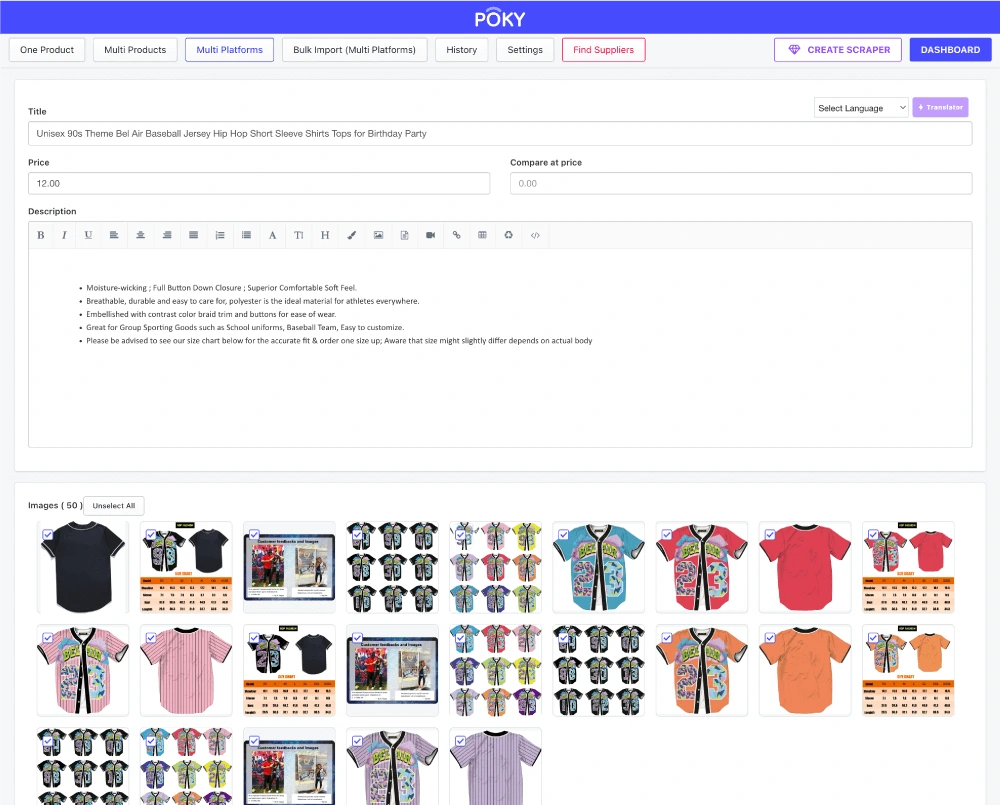The image size is (1000, 805).
Task: Align description text to the right
Action: point(167,235)
